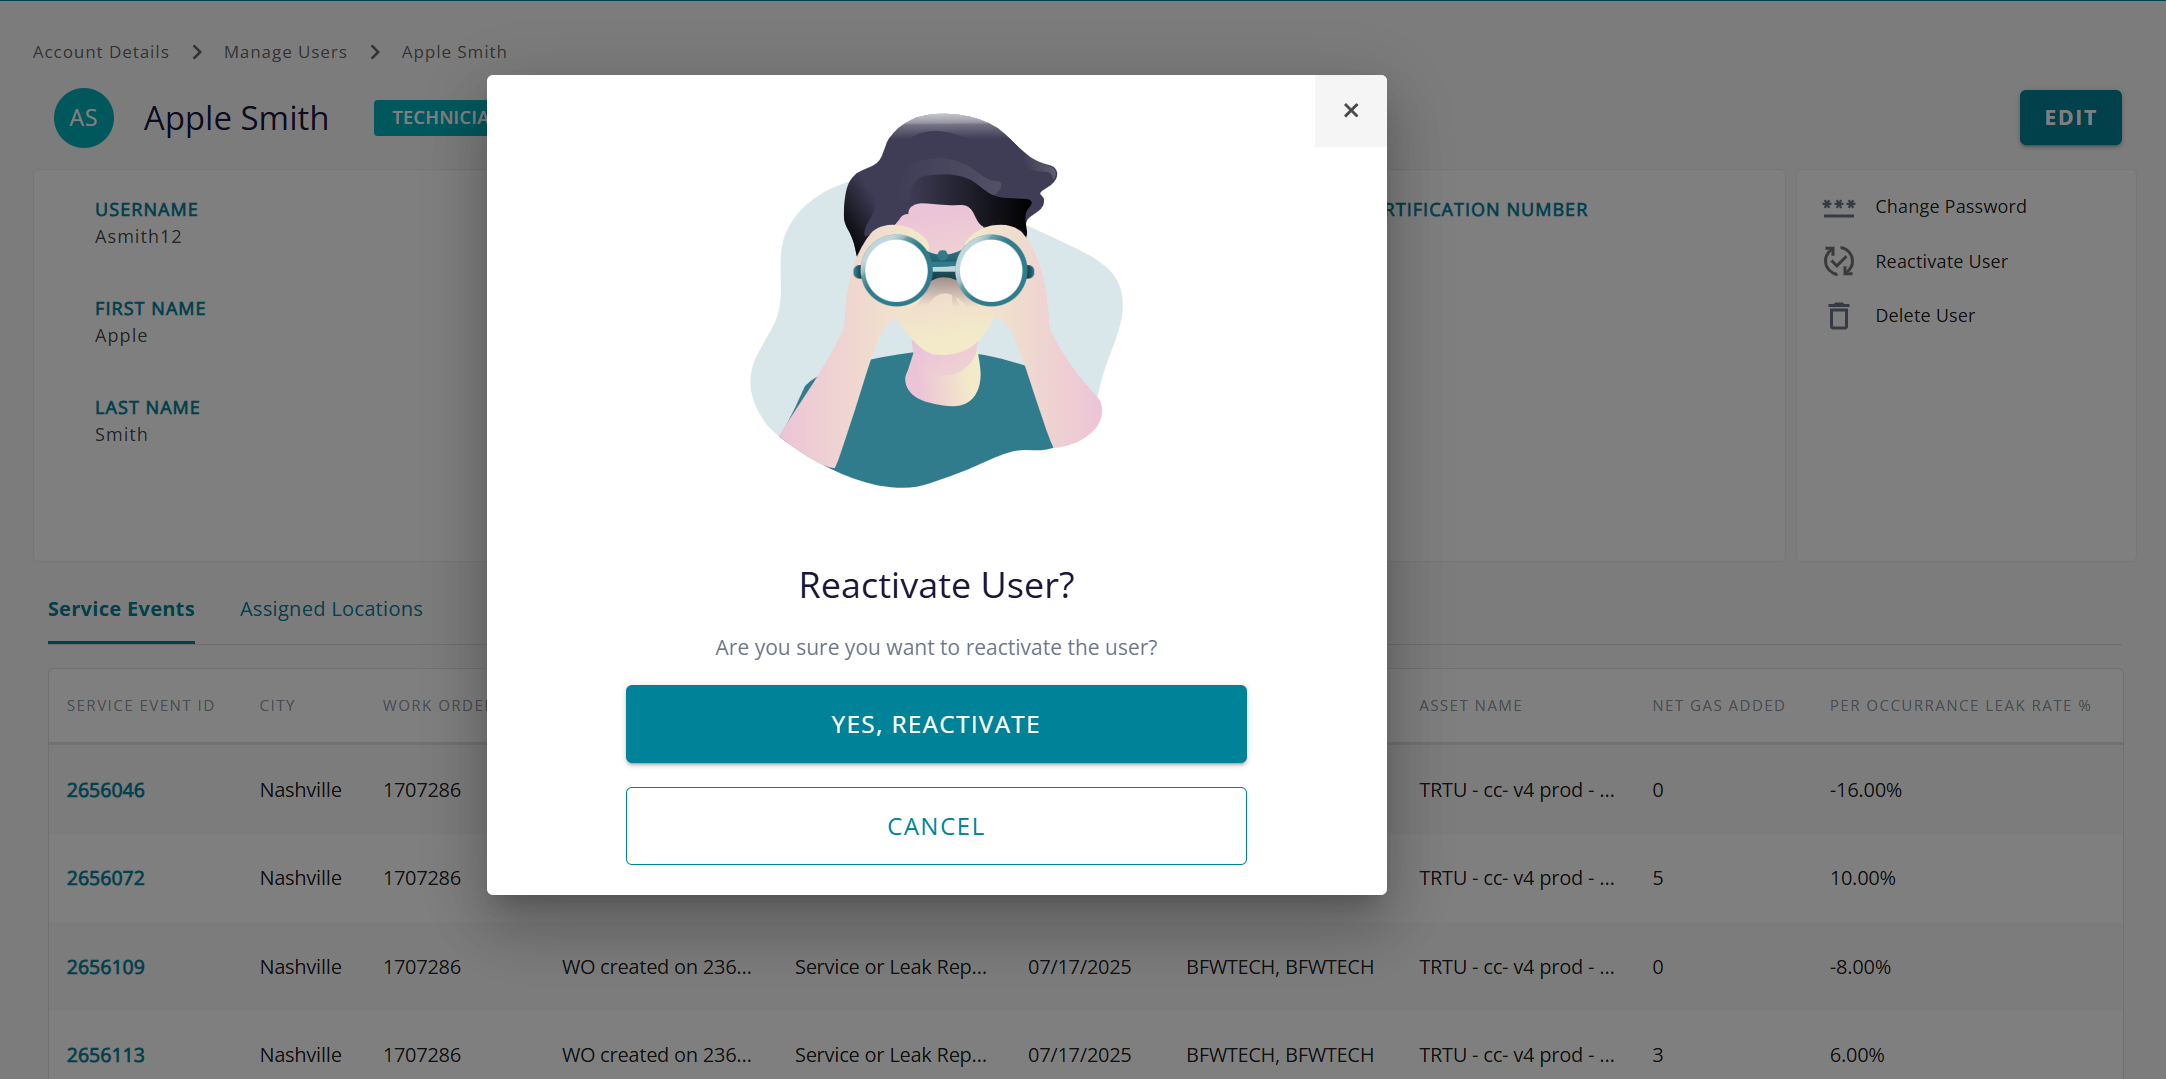Click the Technician role badge
The width and height of the screenshot is (2166, 1079).
431,118
